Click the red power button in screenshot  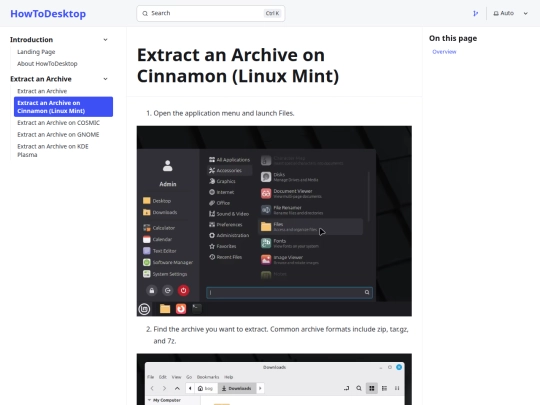pos(183,291)
